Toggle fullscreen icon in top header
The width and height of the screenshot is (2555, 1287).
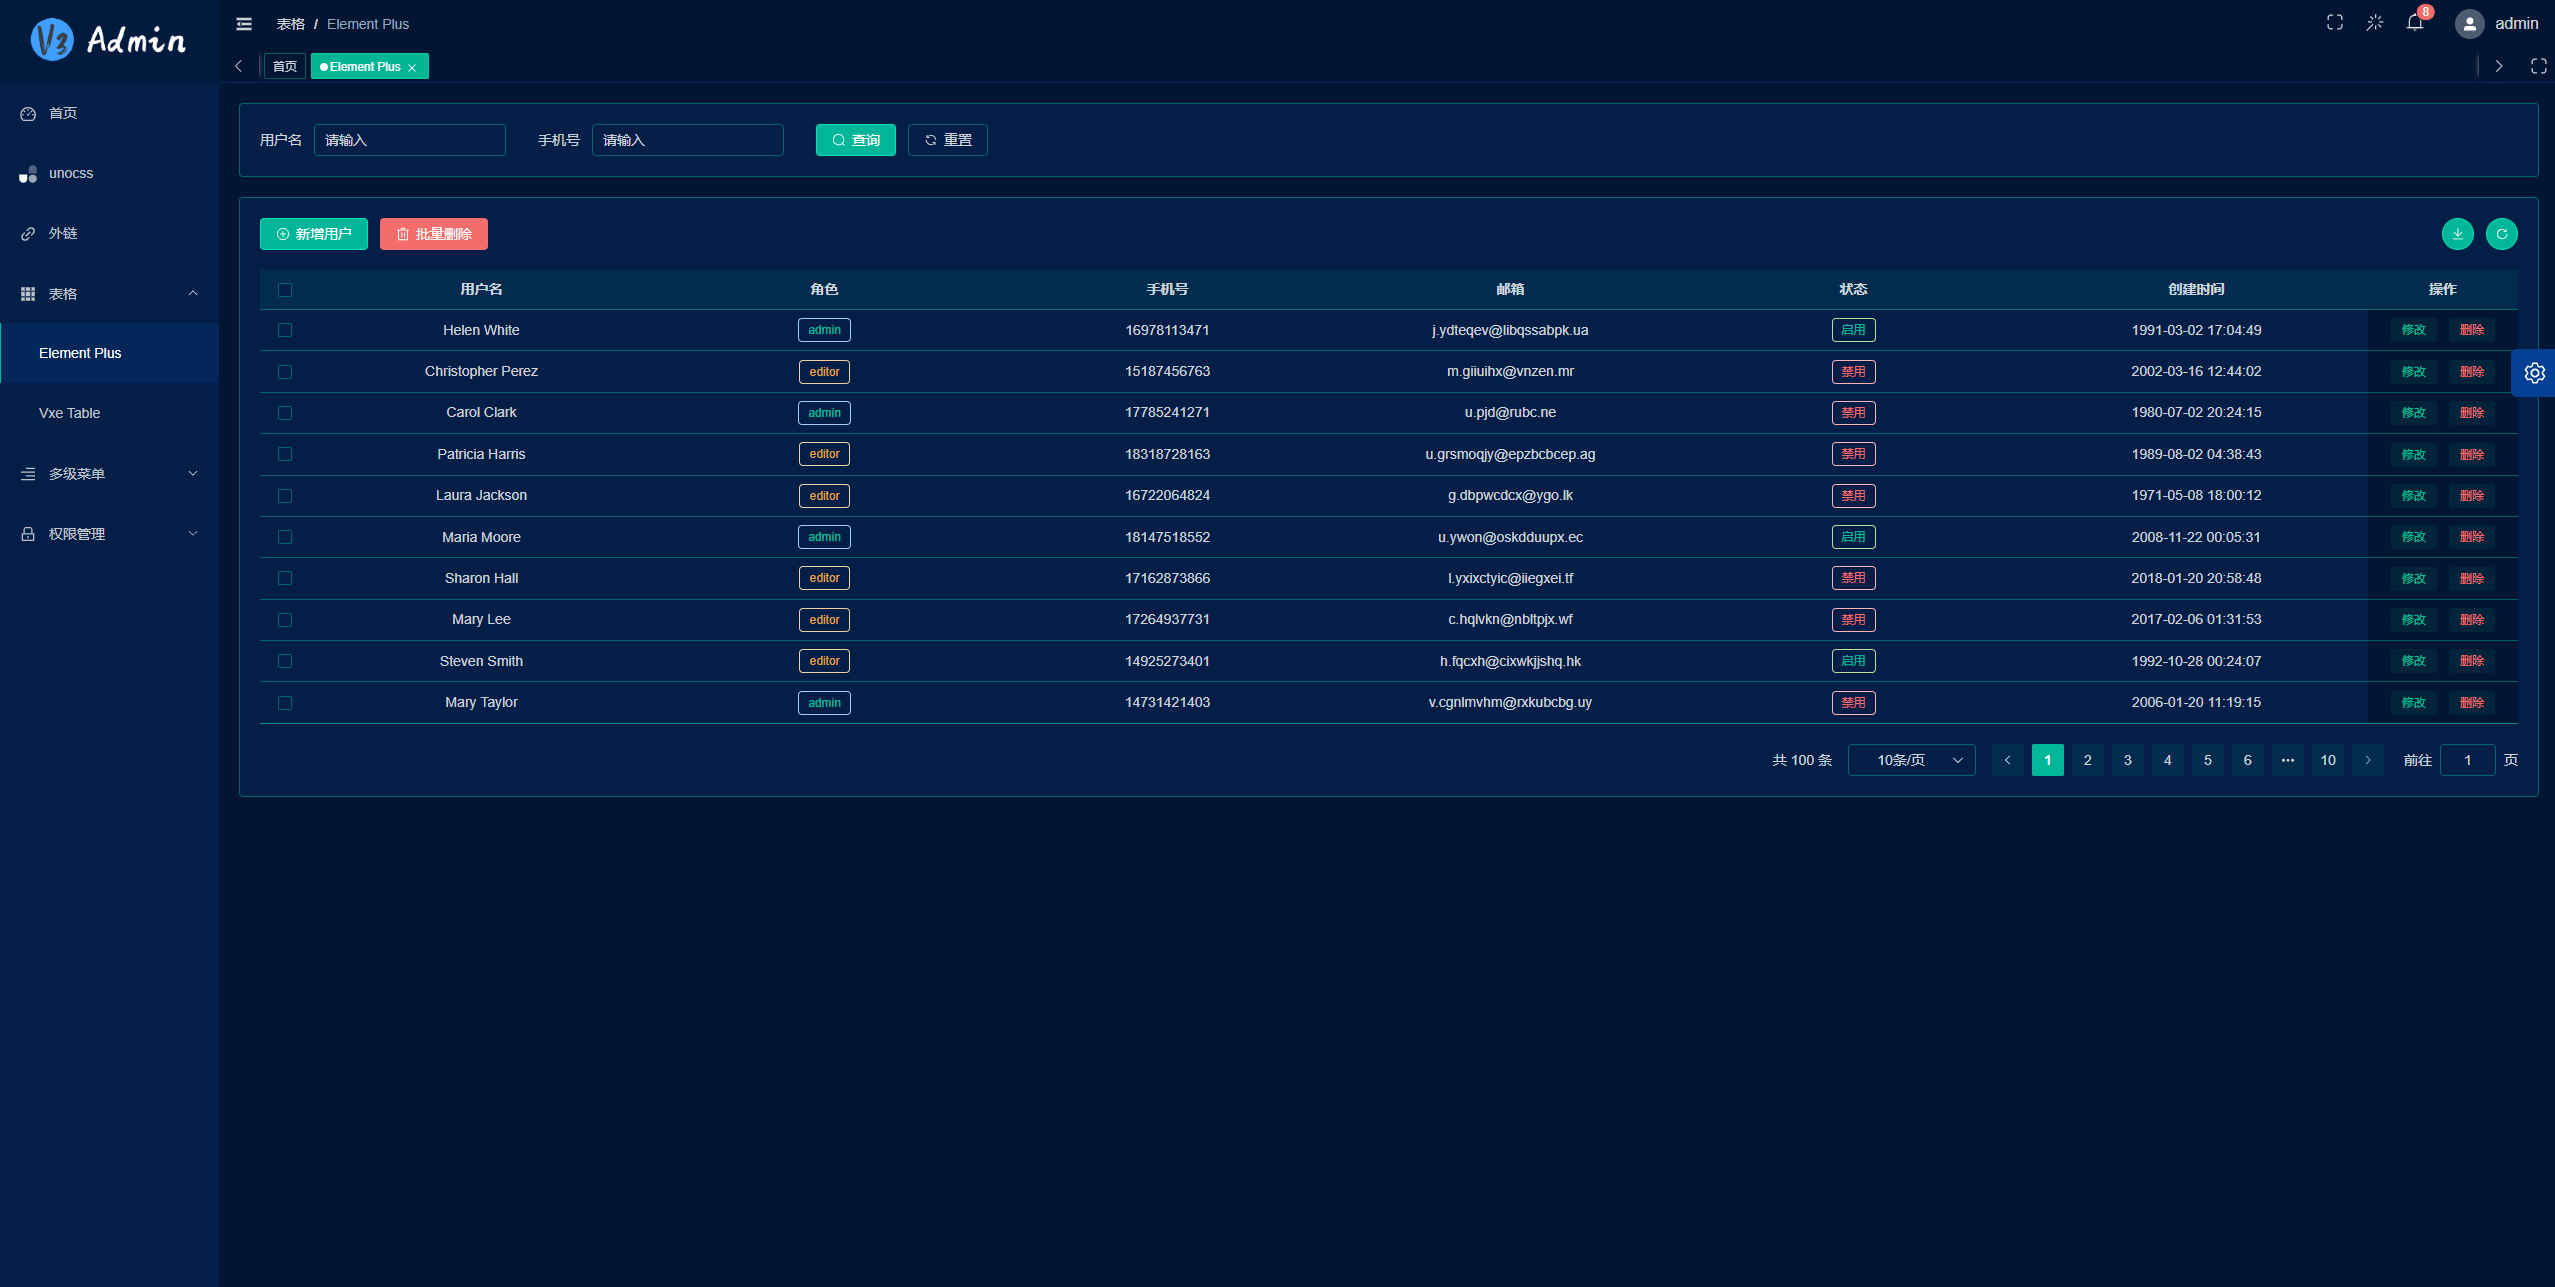[2335, 23]
